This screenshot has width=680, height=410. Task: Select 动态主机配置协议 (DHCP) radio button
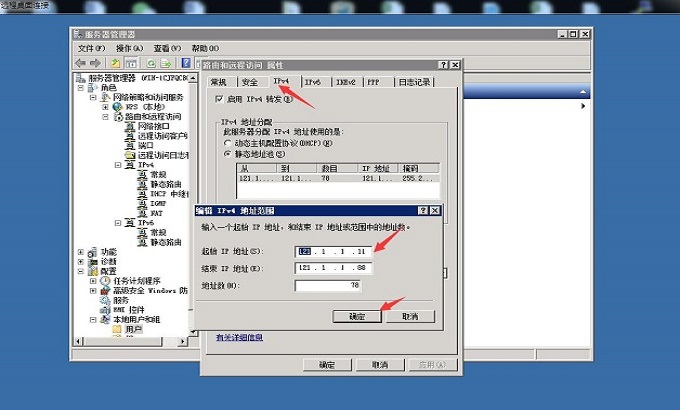click(x=228, y=142)
